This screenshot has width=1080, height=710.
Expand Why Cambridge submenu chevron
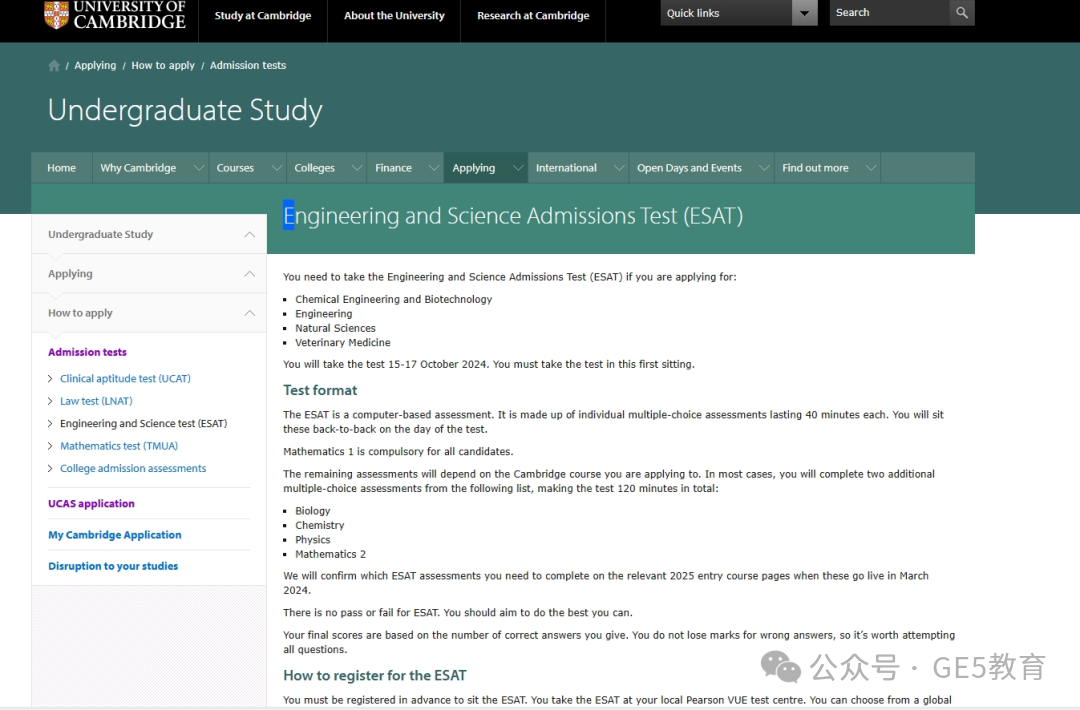[x=198, y=168]
